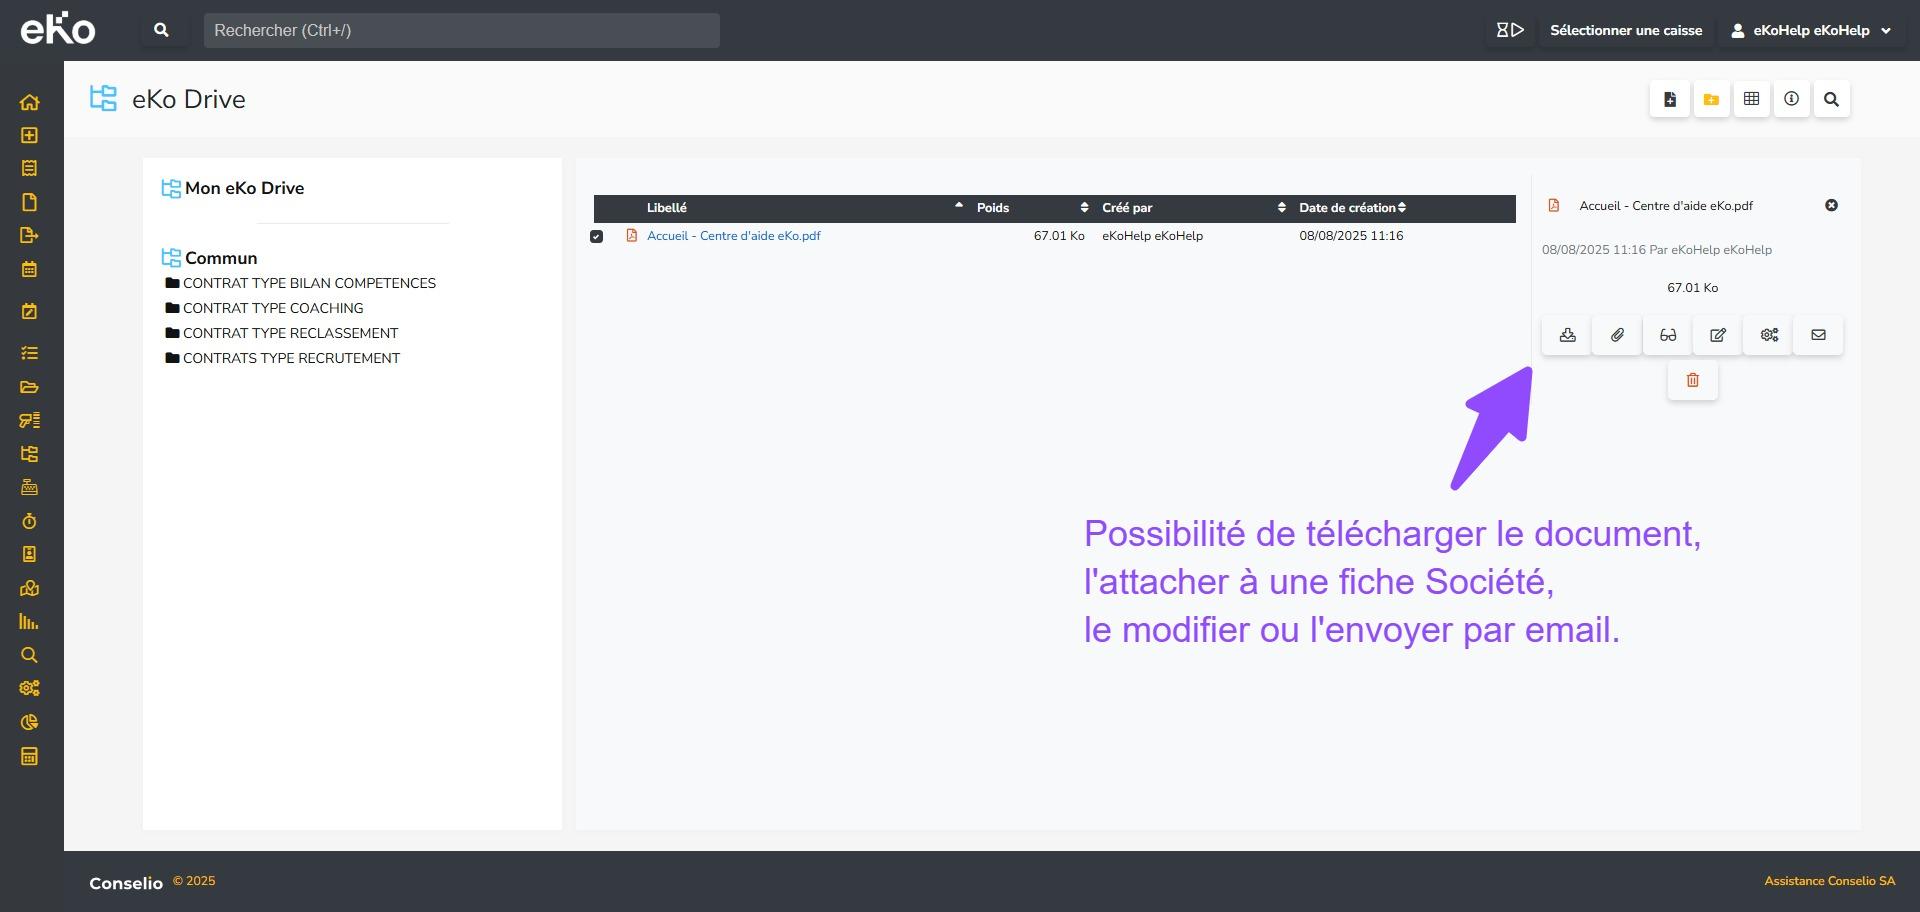The width and height of the screenshot is (1920, 912).
Task: Delete document with red trash icon
Action: click(1692, 380)
